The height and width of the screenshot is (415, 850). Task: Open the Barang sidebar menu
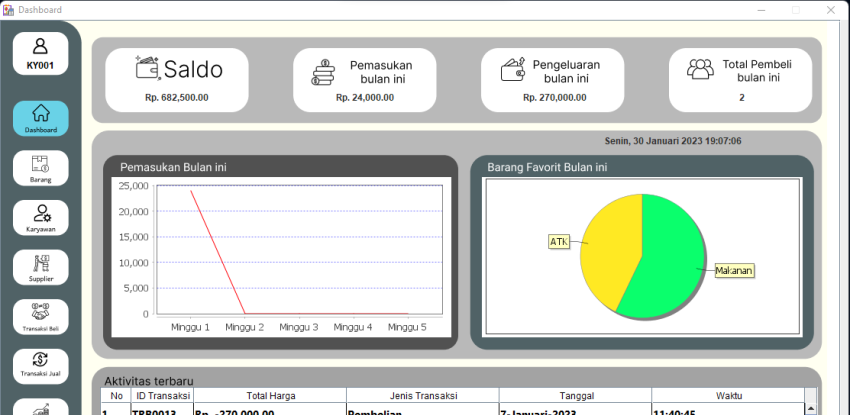[40, 167]
